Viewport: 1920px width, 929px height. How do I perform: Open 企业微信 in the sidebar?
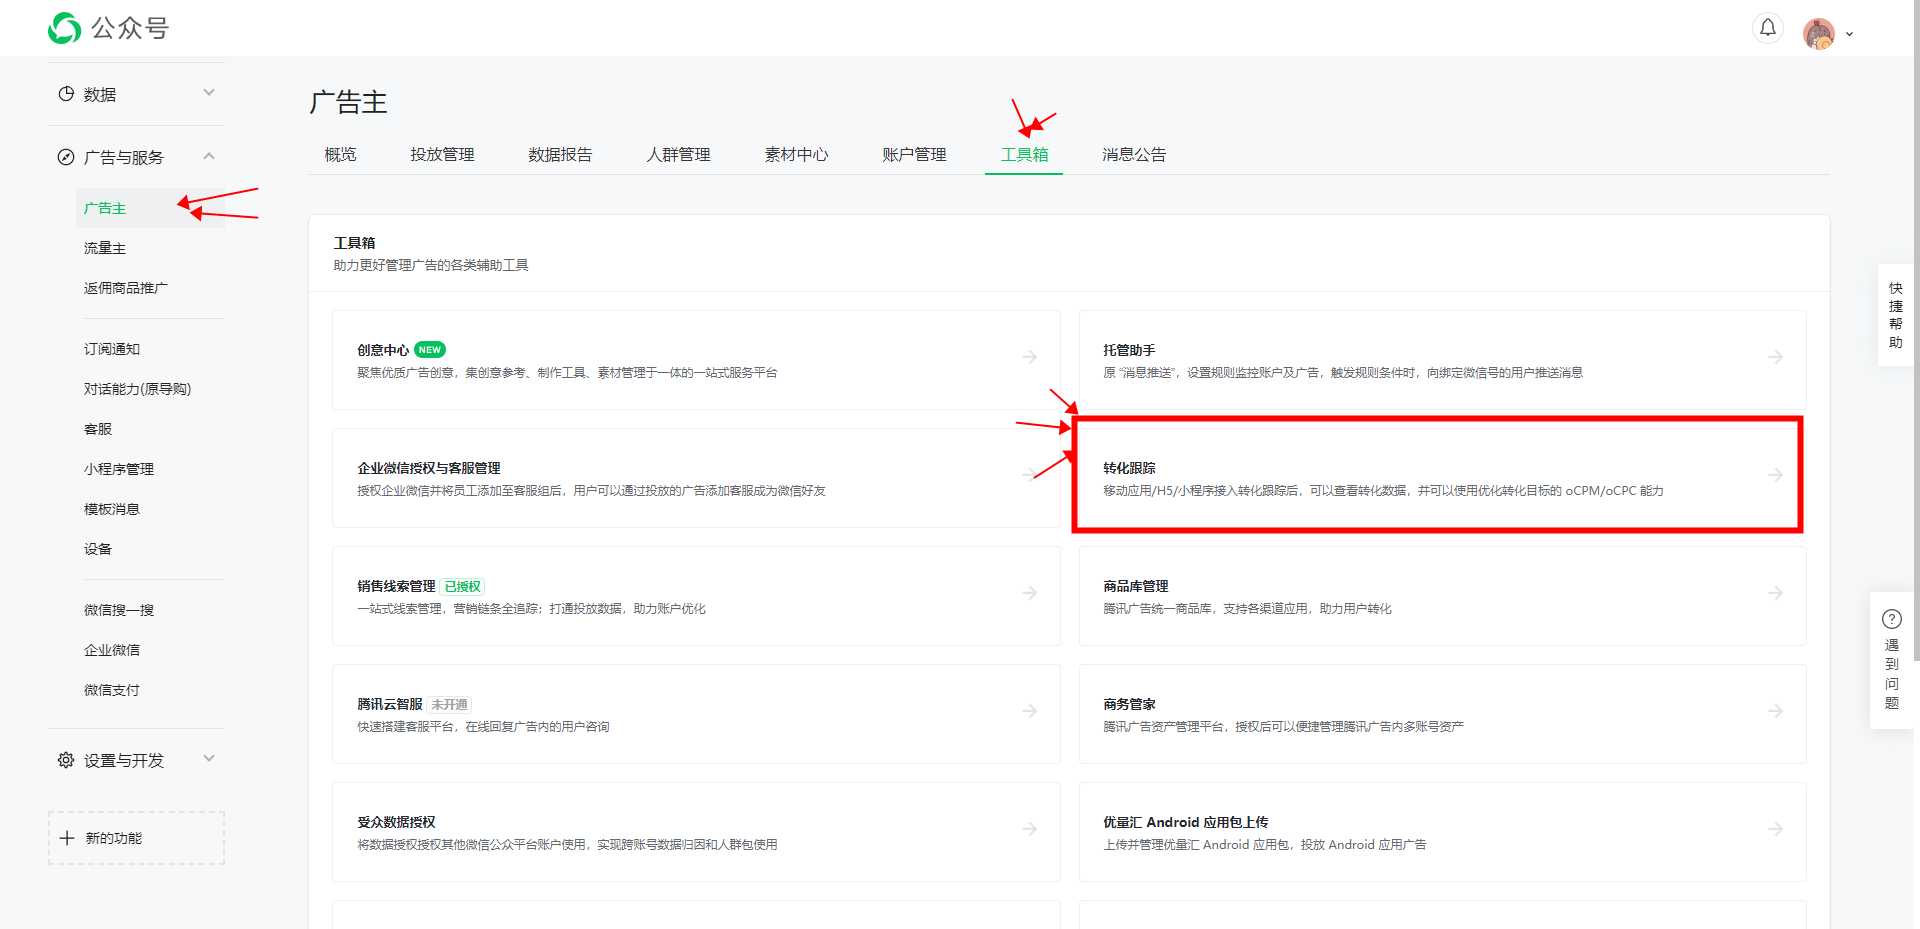pyautogui.click(x=112, y=650)
